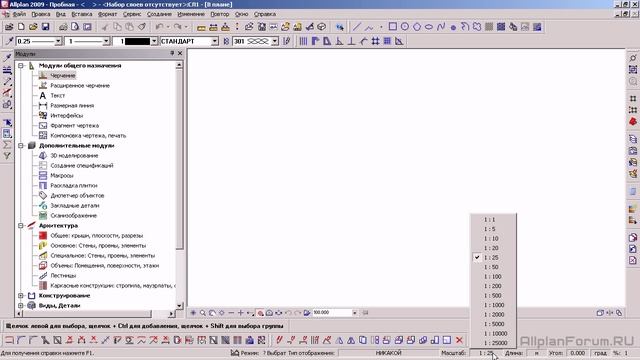Screen dimensions: 640x360
Task: Open the СТАНДАРТ layer dropdown
Action: click(215, 41)
